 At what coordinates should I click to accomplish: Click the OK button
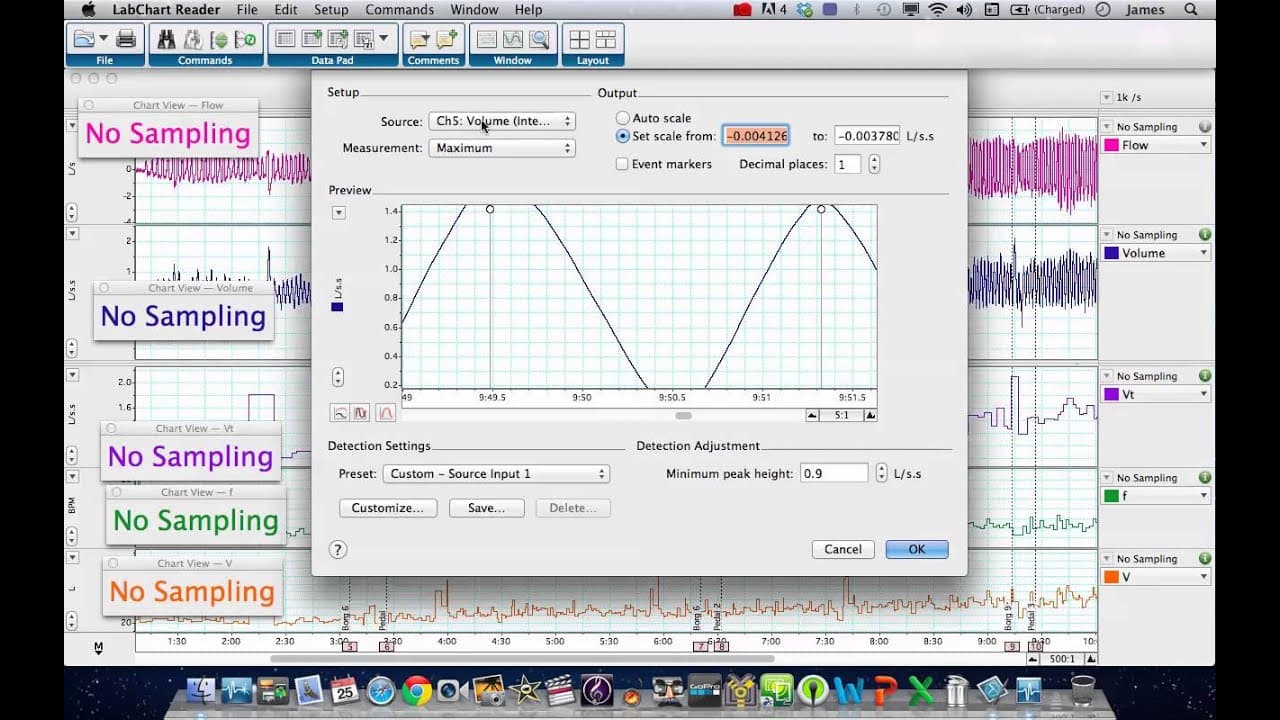[x=917, y=549]
